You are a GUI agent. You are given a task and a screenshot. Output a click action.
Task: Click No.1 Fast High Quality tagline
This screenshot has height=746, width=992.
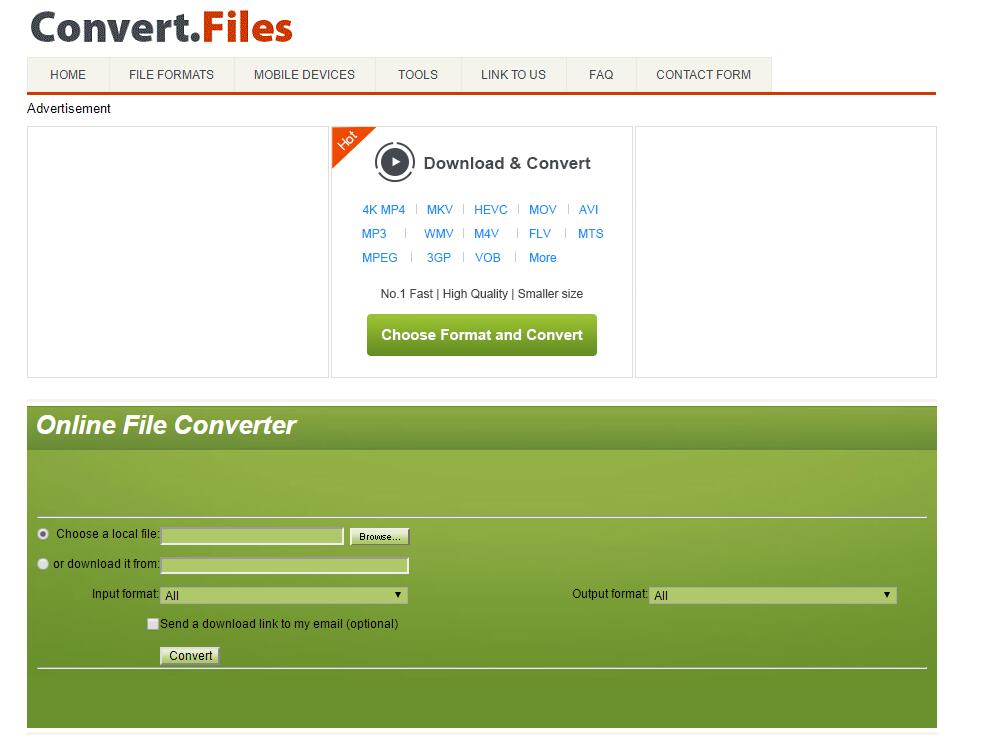(481, 294)
